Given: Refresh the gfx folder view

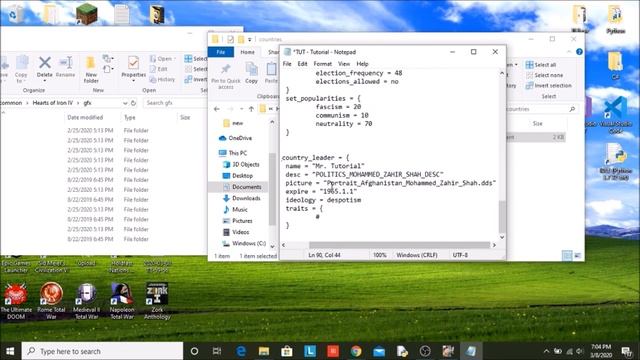Looking at the screenshot, I should point(133,103).
